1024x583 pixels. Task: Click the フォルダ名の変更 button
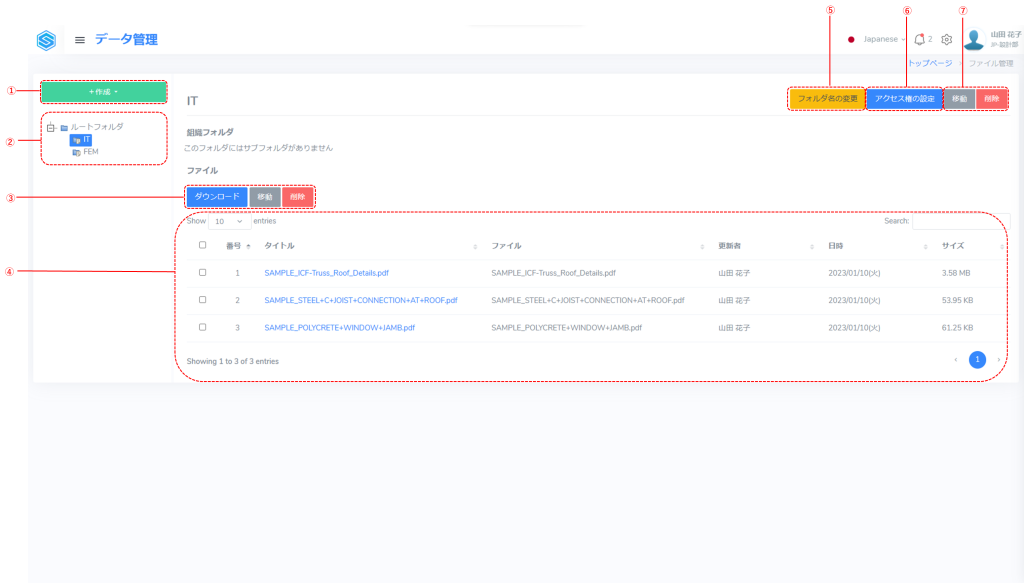[827, 99]
